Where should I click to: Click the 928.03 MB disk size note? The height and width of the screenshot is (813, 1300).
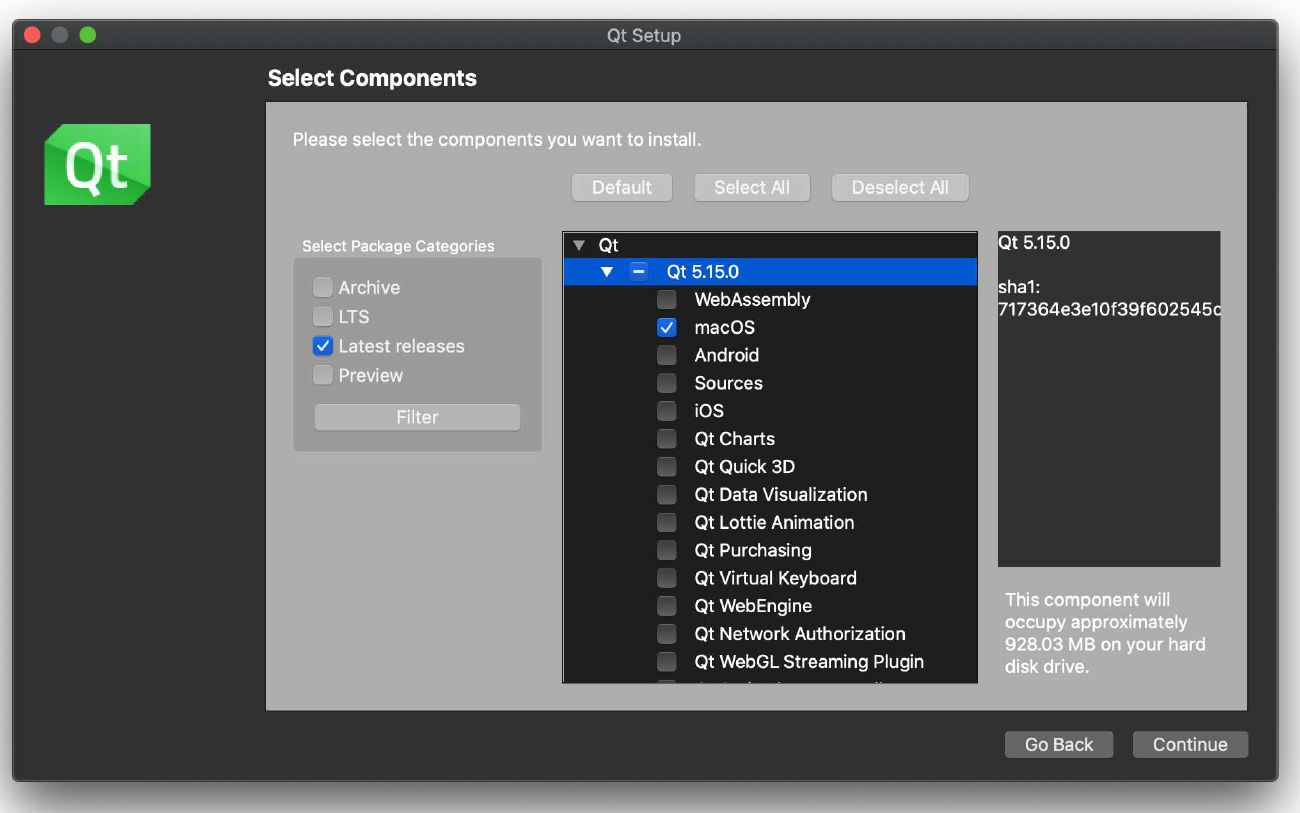(x=1105, y=634)
